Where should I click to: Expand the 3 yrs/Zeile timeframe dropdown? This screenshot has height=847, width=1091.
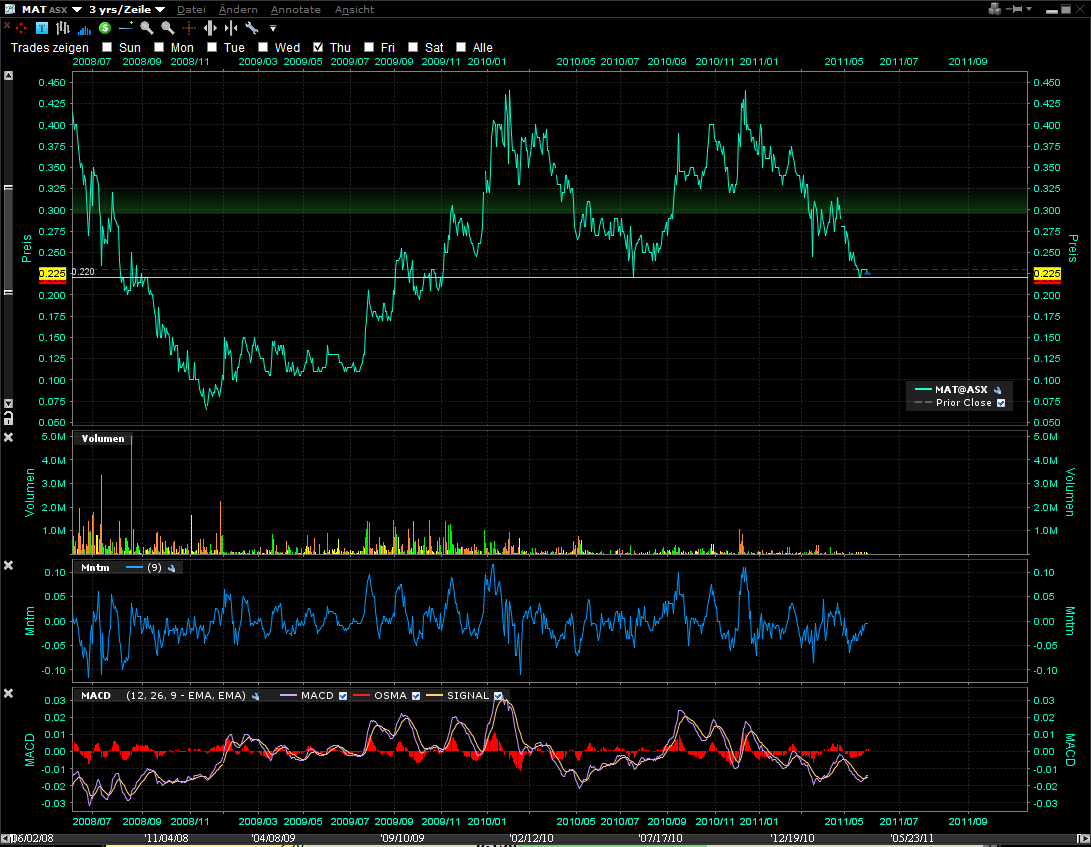click(x=160, y=10)
